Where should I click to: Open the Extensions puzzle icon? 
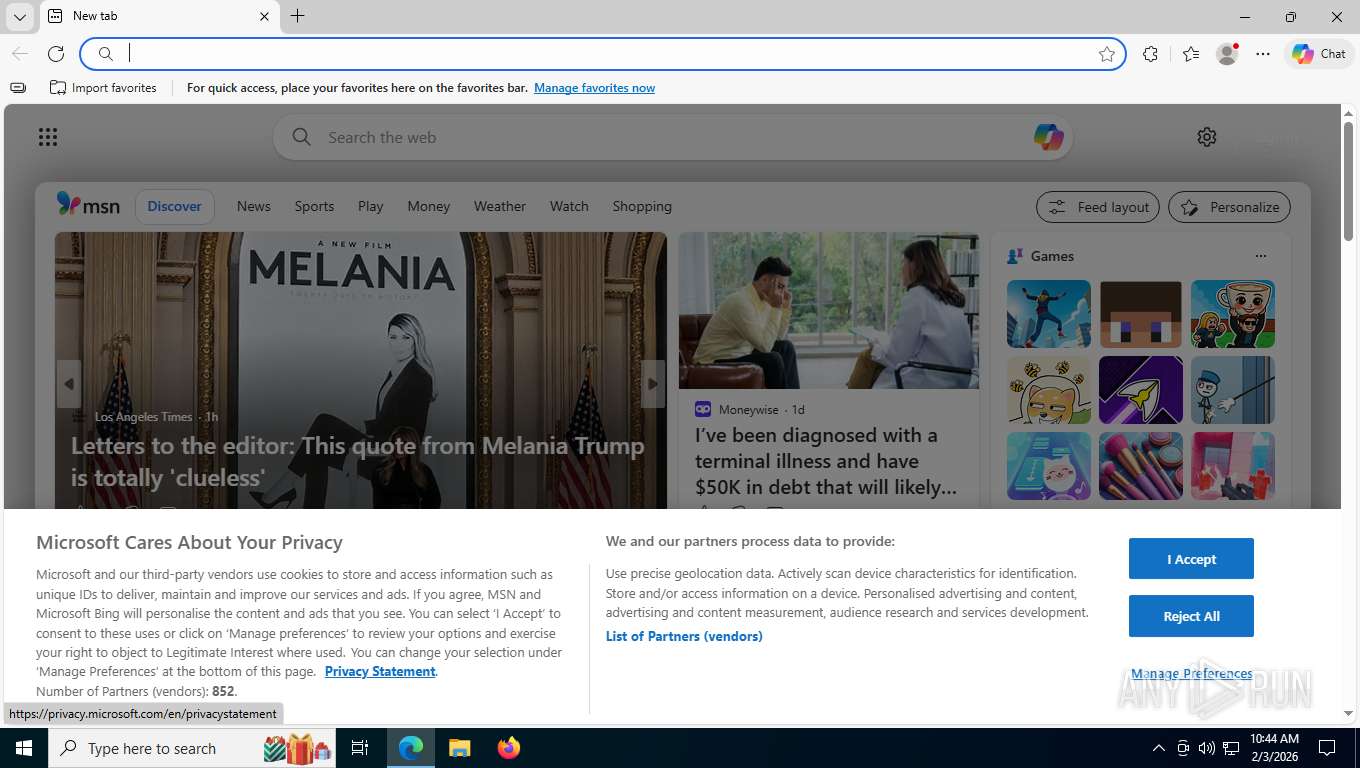click(1151, 54)
